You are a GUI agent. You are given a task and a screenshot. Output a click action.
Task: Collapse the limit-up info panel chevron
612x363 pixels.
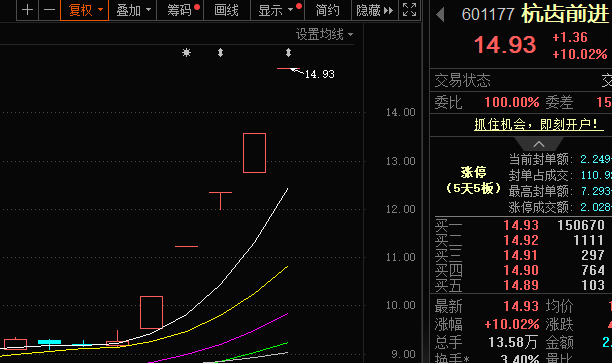pyautogui.click(x=539, y=144)
